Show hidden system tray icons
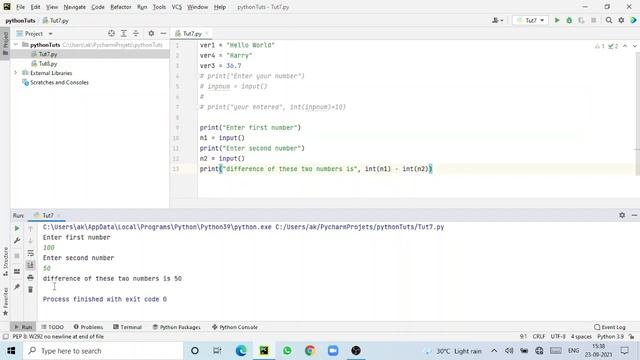This screenshot has height=360, width=640. [494, 351]
